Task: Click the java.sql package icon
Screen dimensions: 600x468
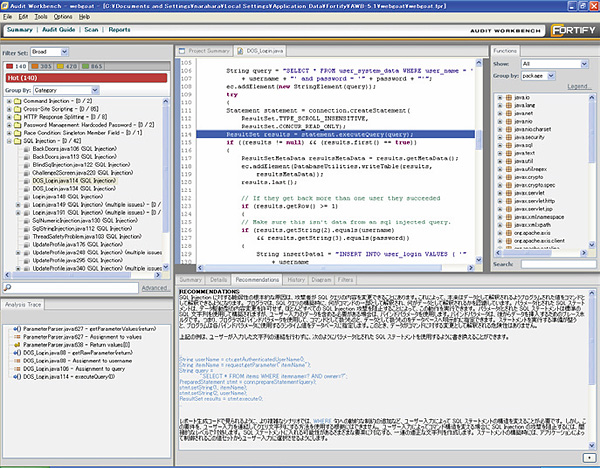Action: pos(511,143)
